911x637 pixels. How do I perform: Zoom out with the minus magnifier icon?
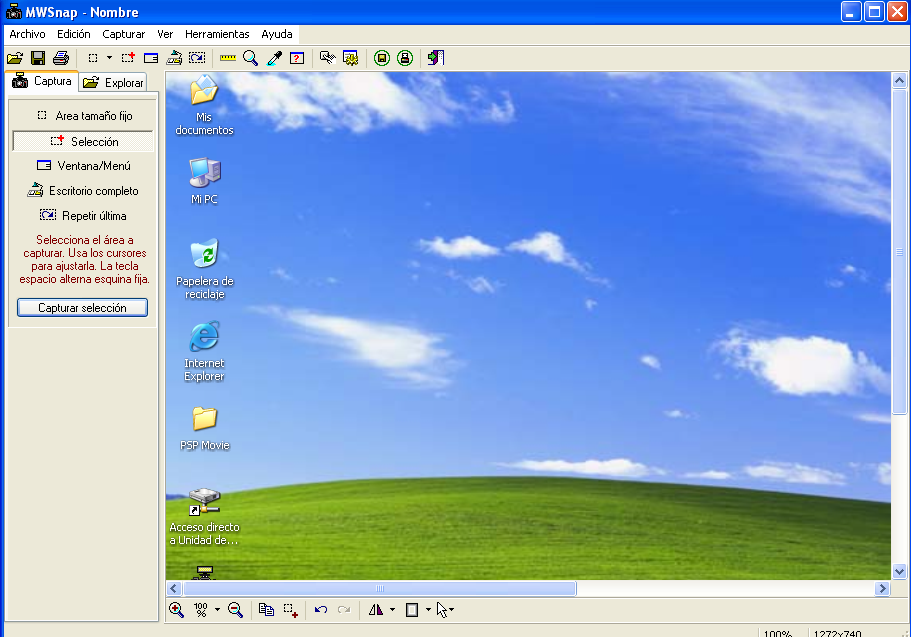click(235, 610)
